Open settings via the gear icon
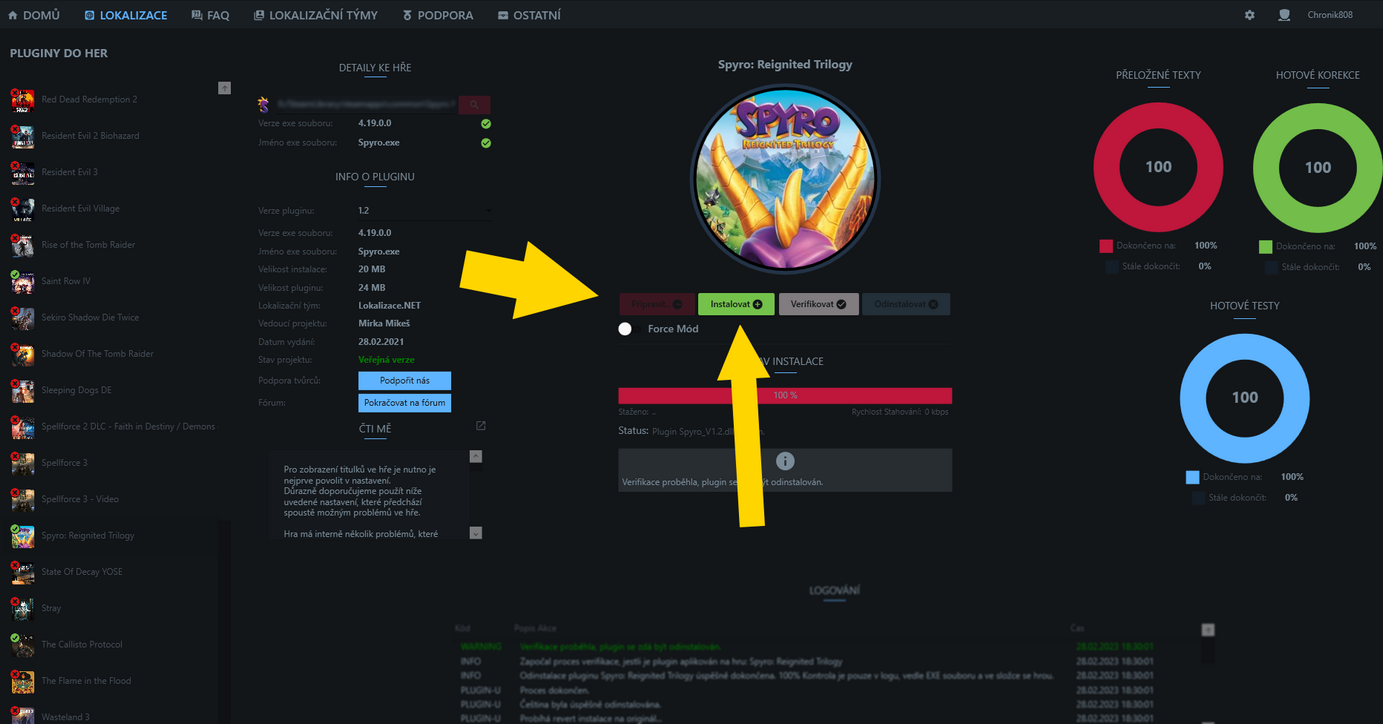 1250,15
